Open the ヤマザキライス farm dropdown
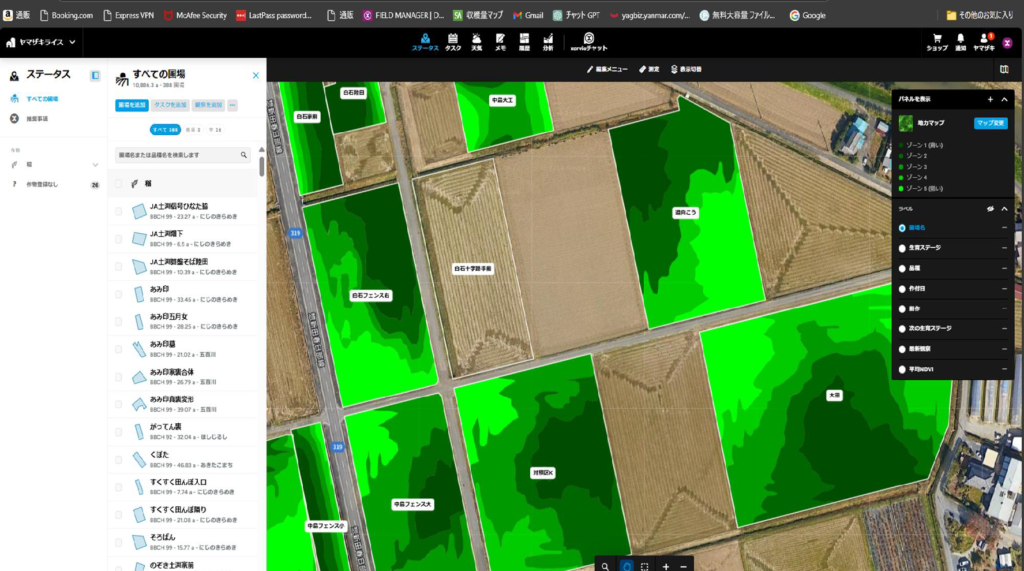The image size is (1024, 571). [x=41, y=43]
